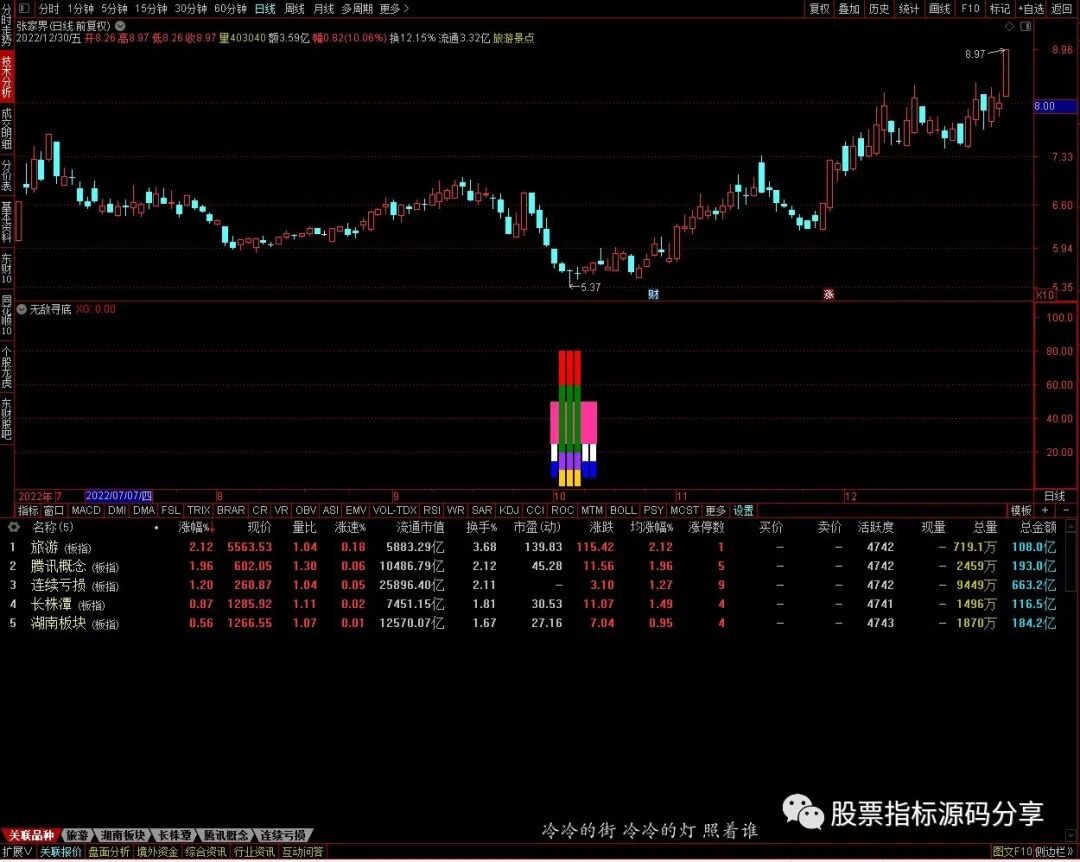Open the 多周期 multi-period view
The image size is (1080, 862).
pos(357,9)
